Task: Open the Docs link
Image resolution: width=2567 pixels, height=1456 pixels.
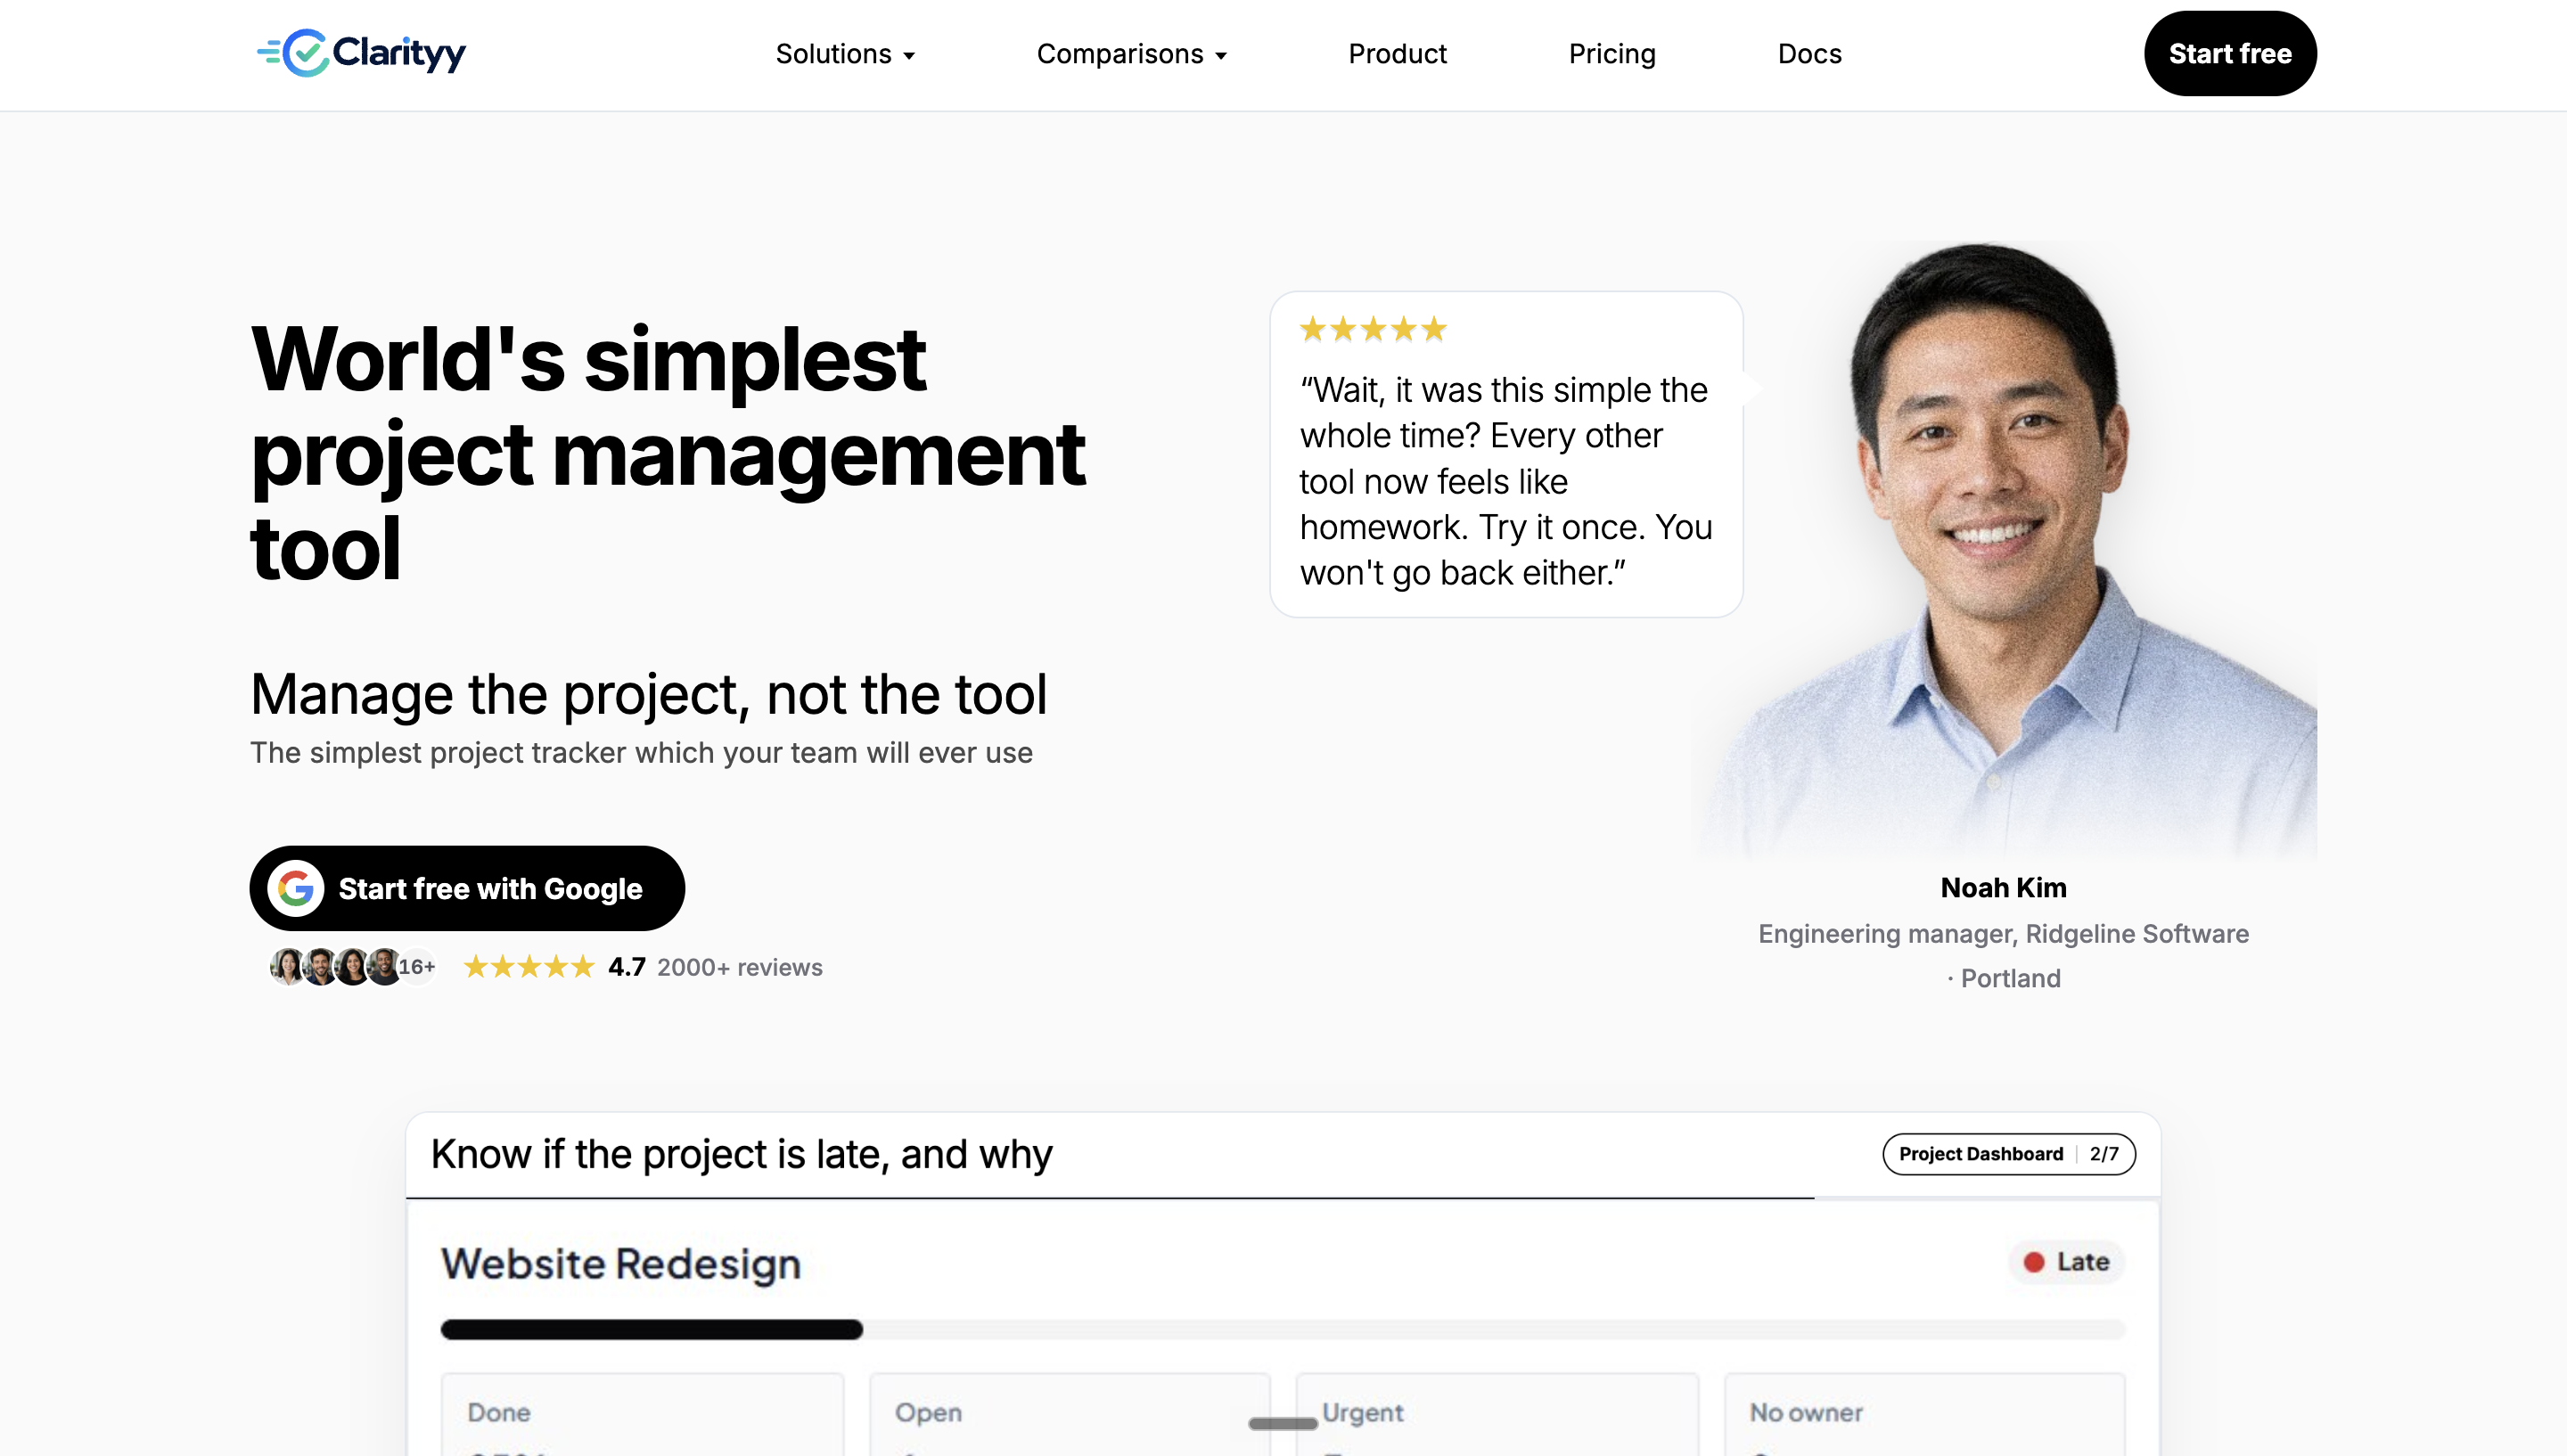Action: pos(1809,54)
